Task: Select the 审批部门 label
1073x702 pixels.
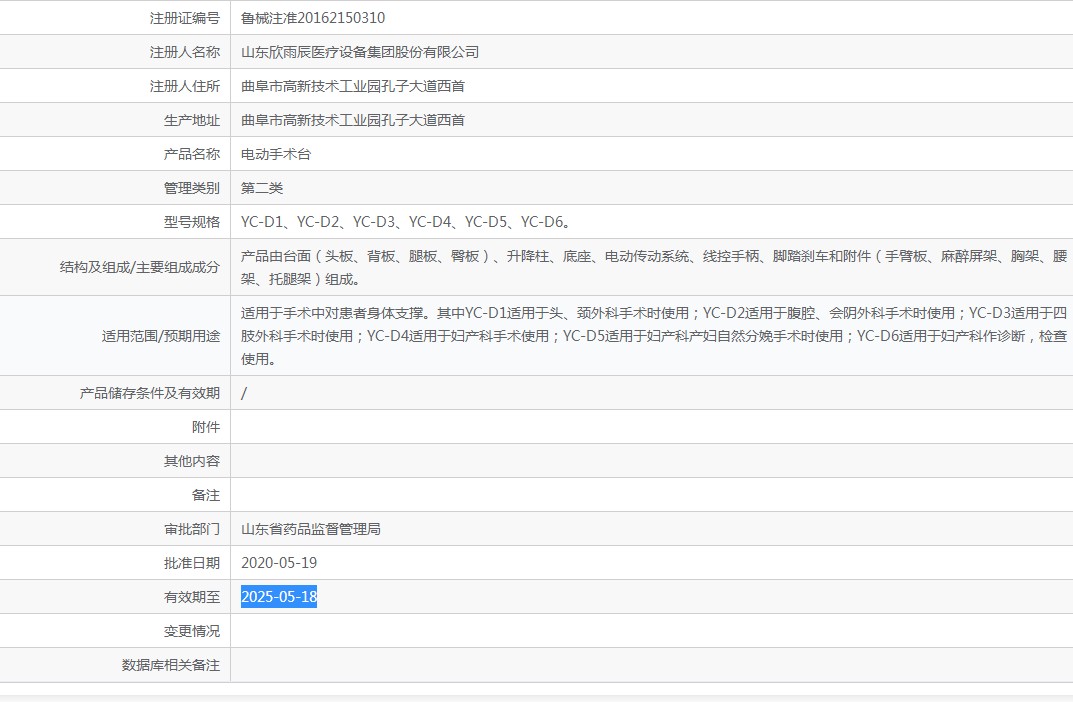Action: [x=192, y=529]
